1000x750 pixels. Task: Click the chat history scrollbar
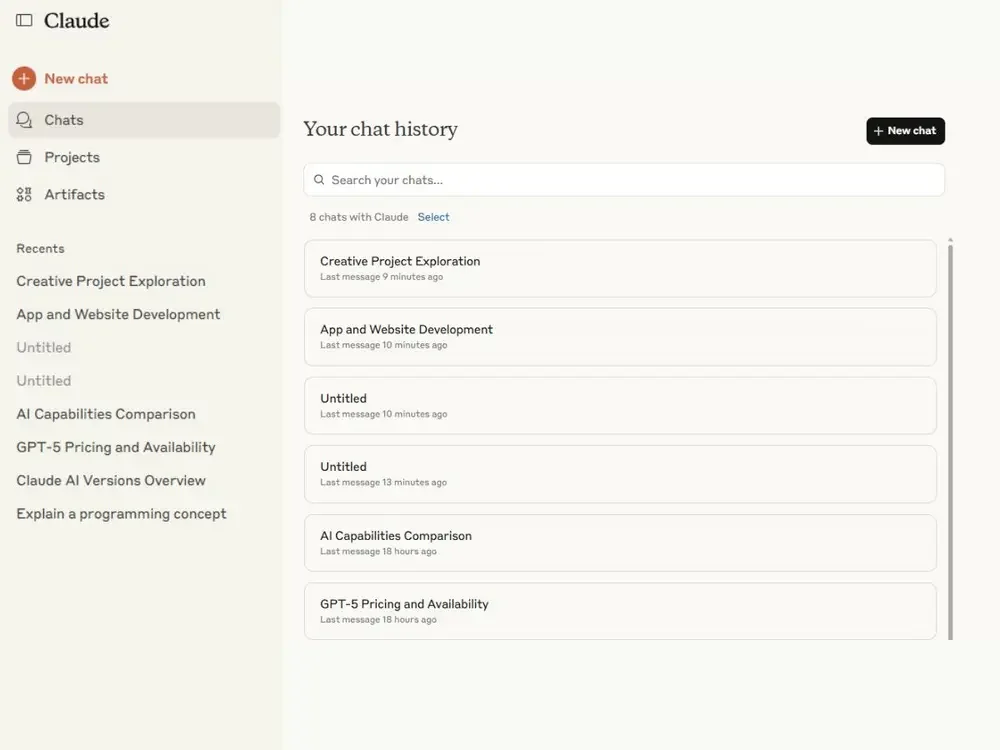950,442
